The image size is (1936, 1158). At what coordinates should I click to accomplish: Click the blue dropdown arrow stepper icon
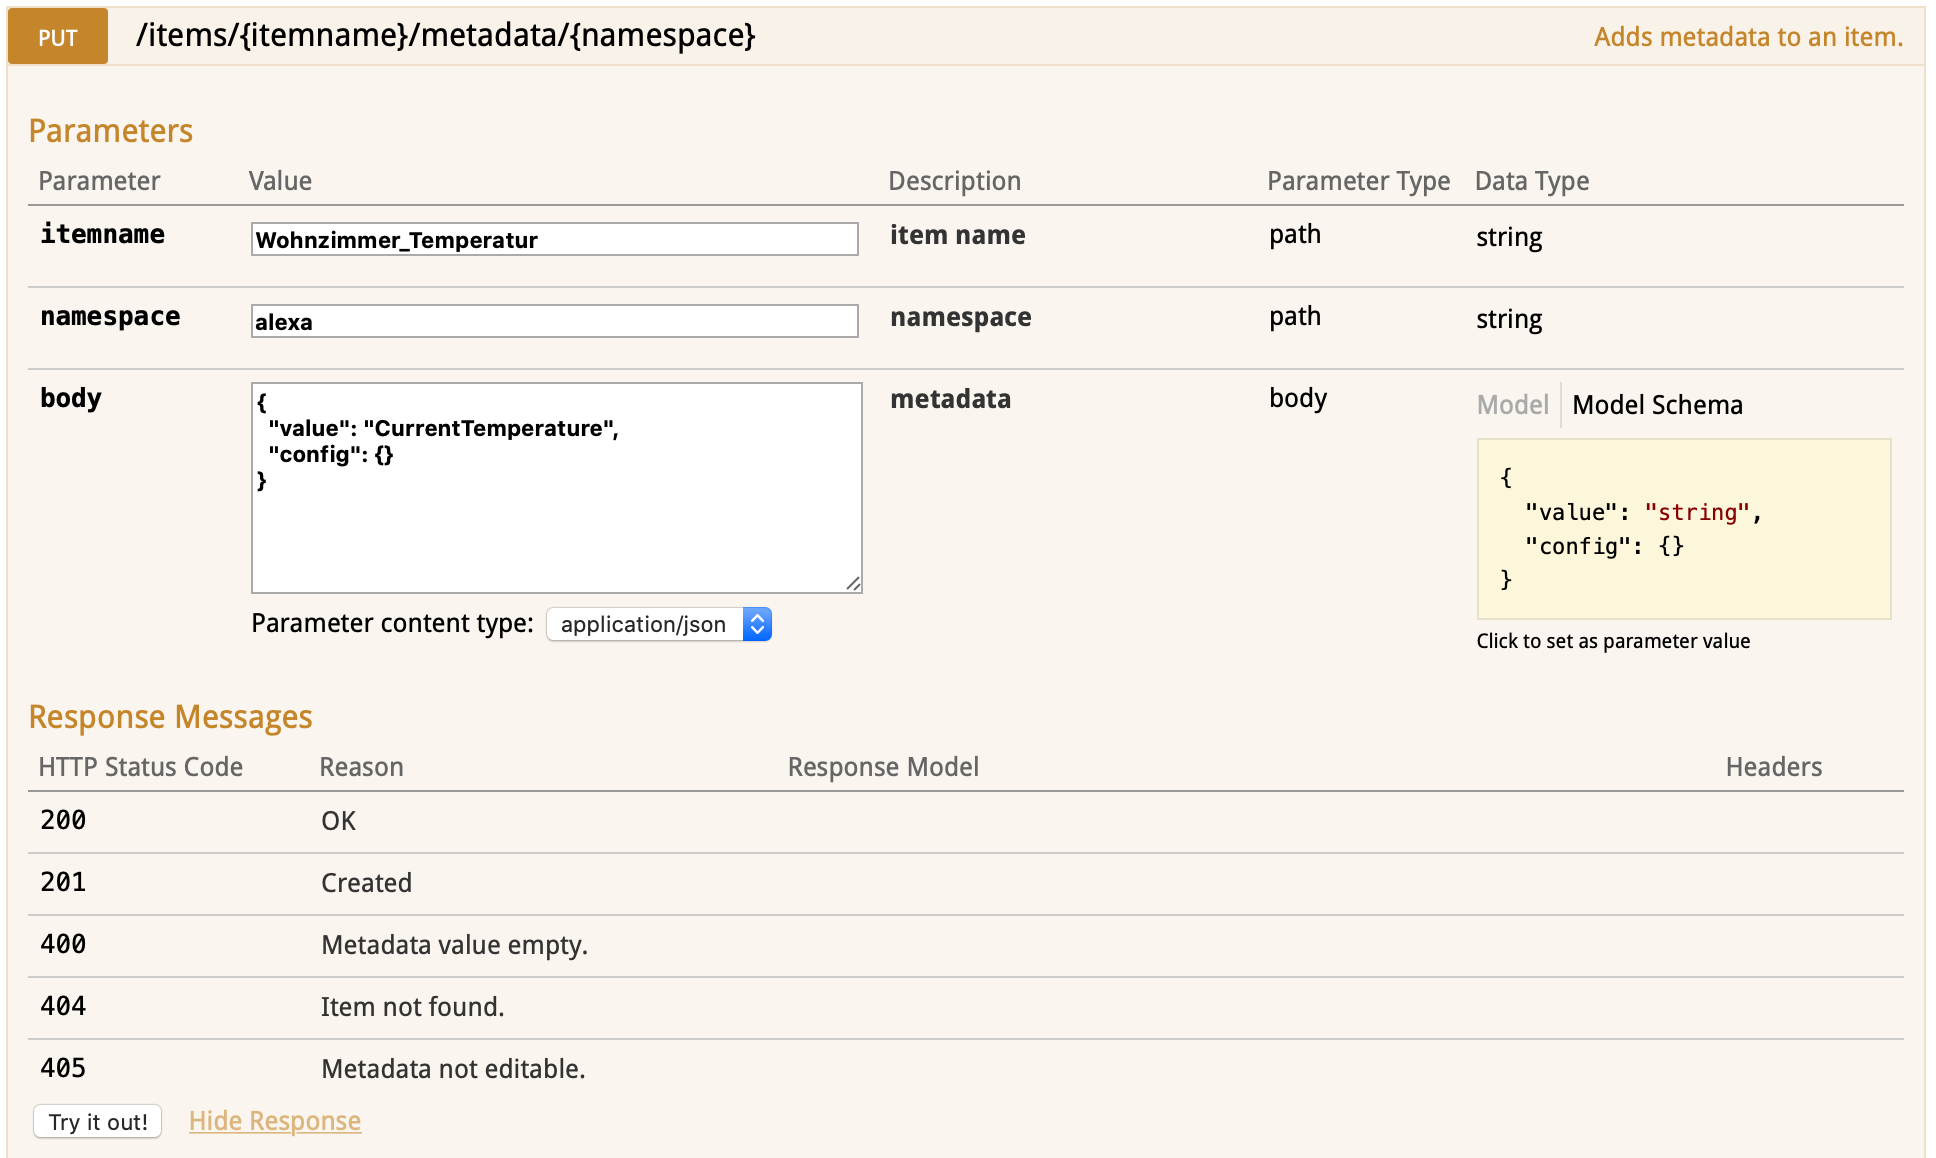point(758,624)
